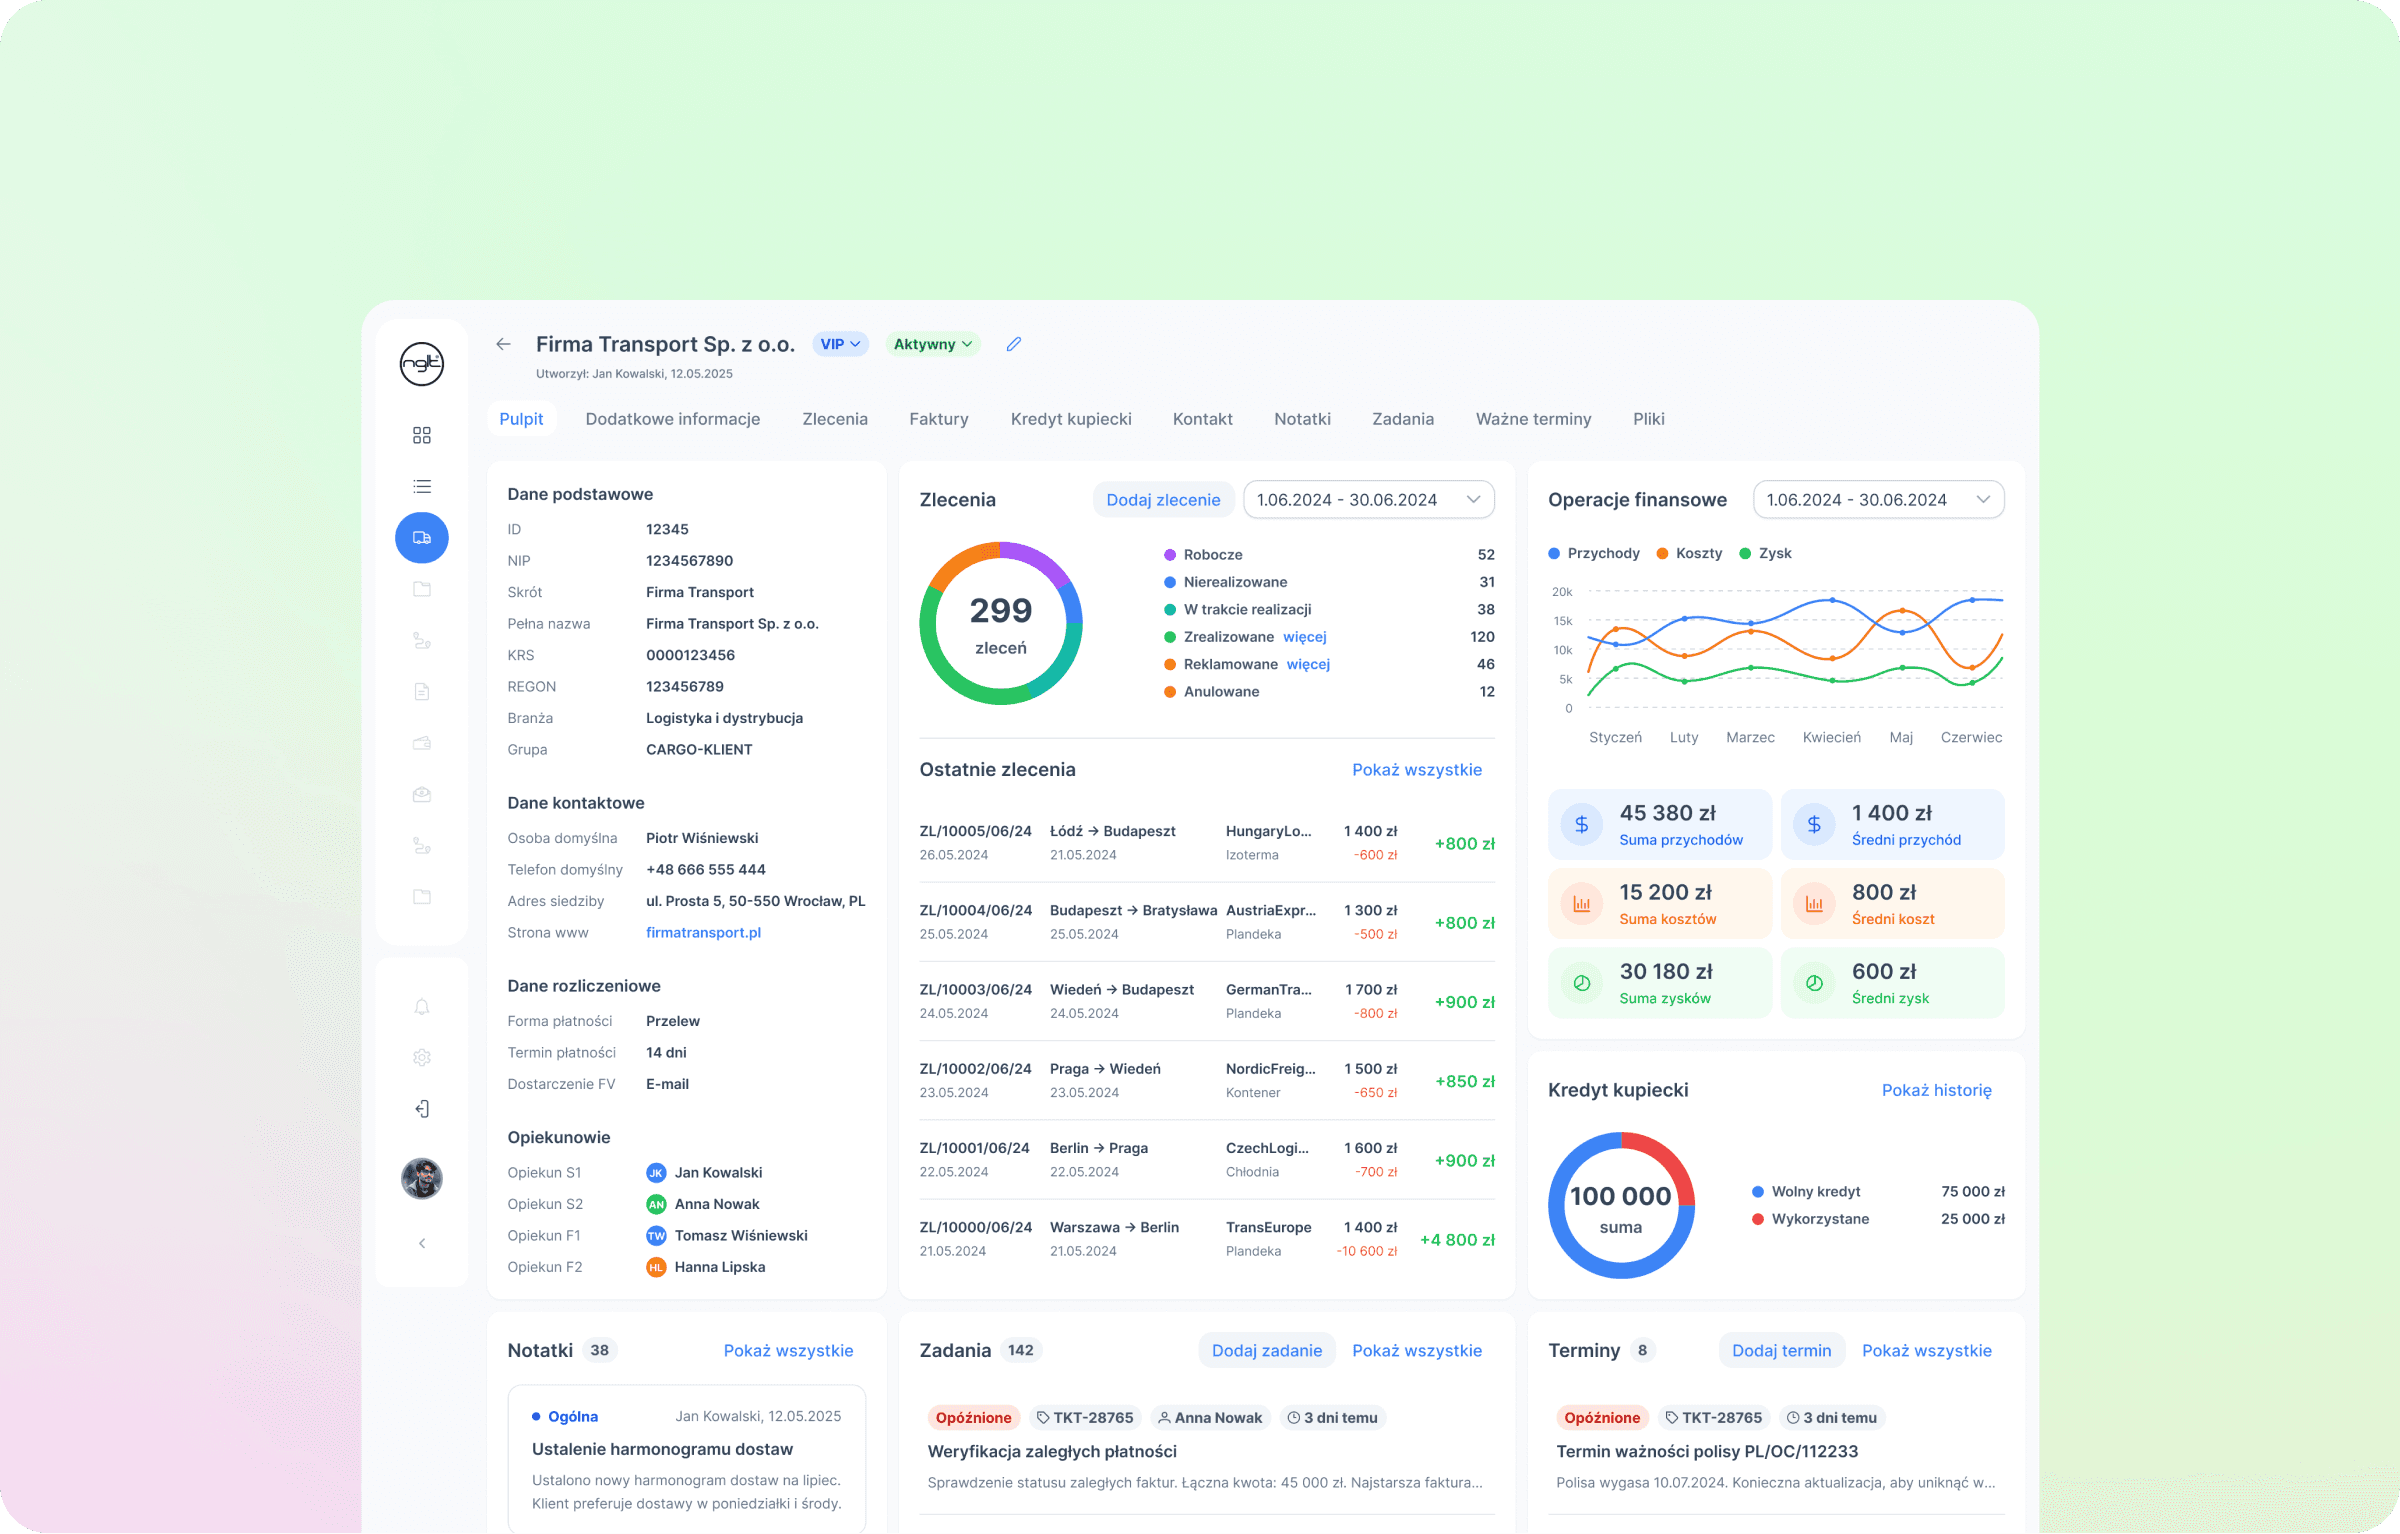Open the settings gear in sidebar
The image size is (2400, 1534).
[x=422, y=1058]
